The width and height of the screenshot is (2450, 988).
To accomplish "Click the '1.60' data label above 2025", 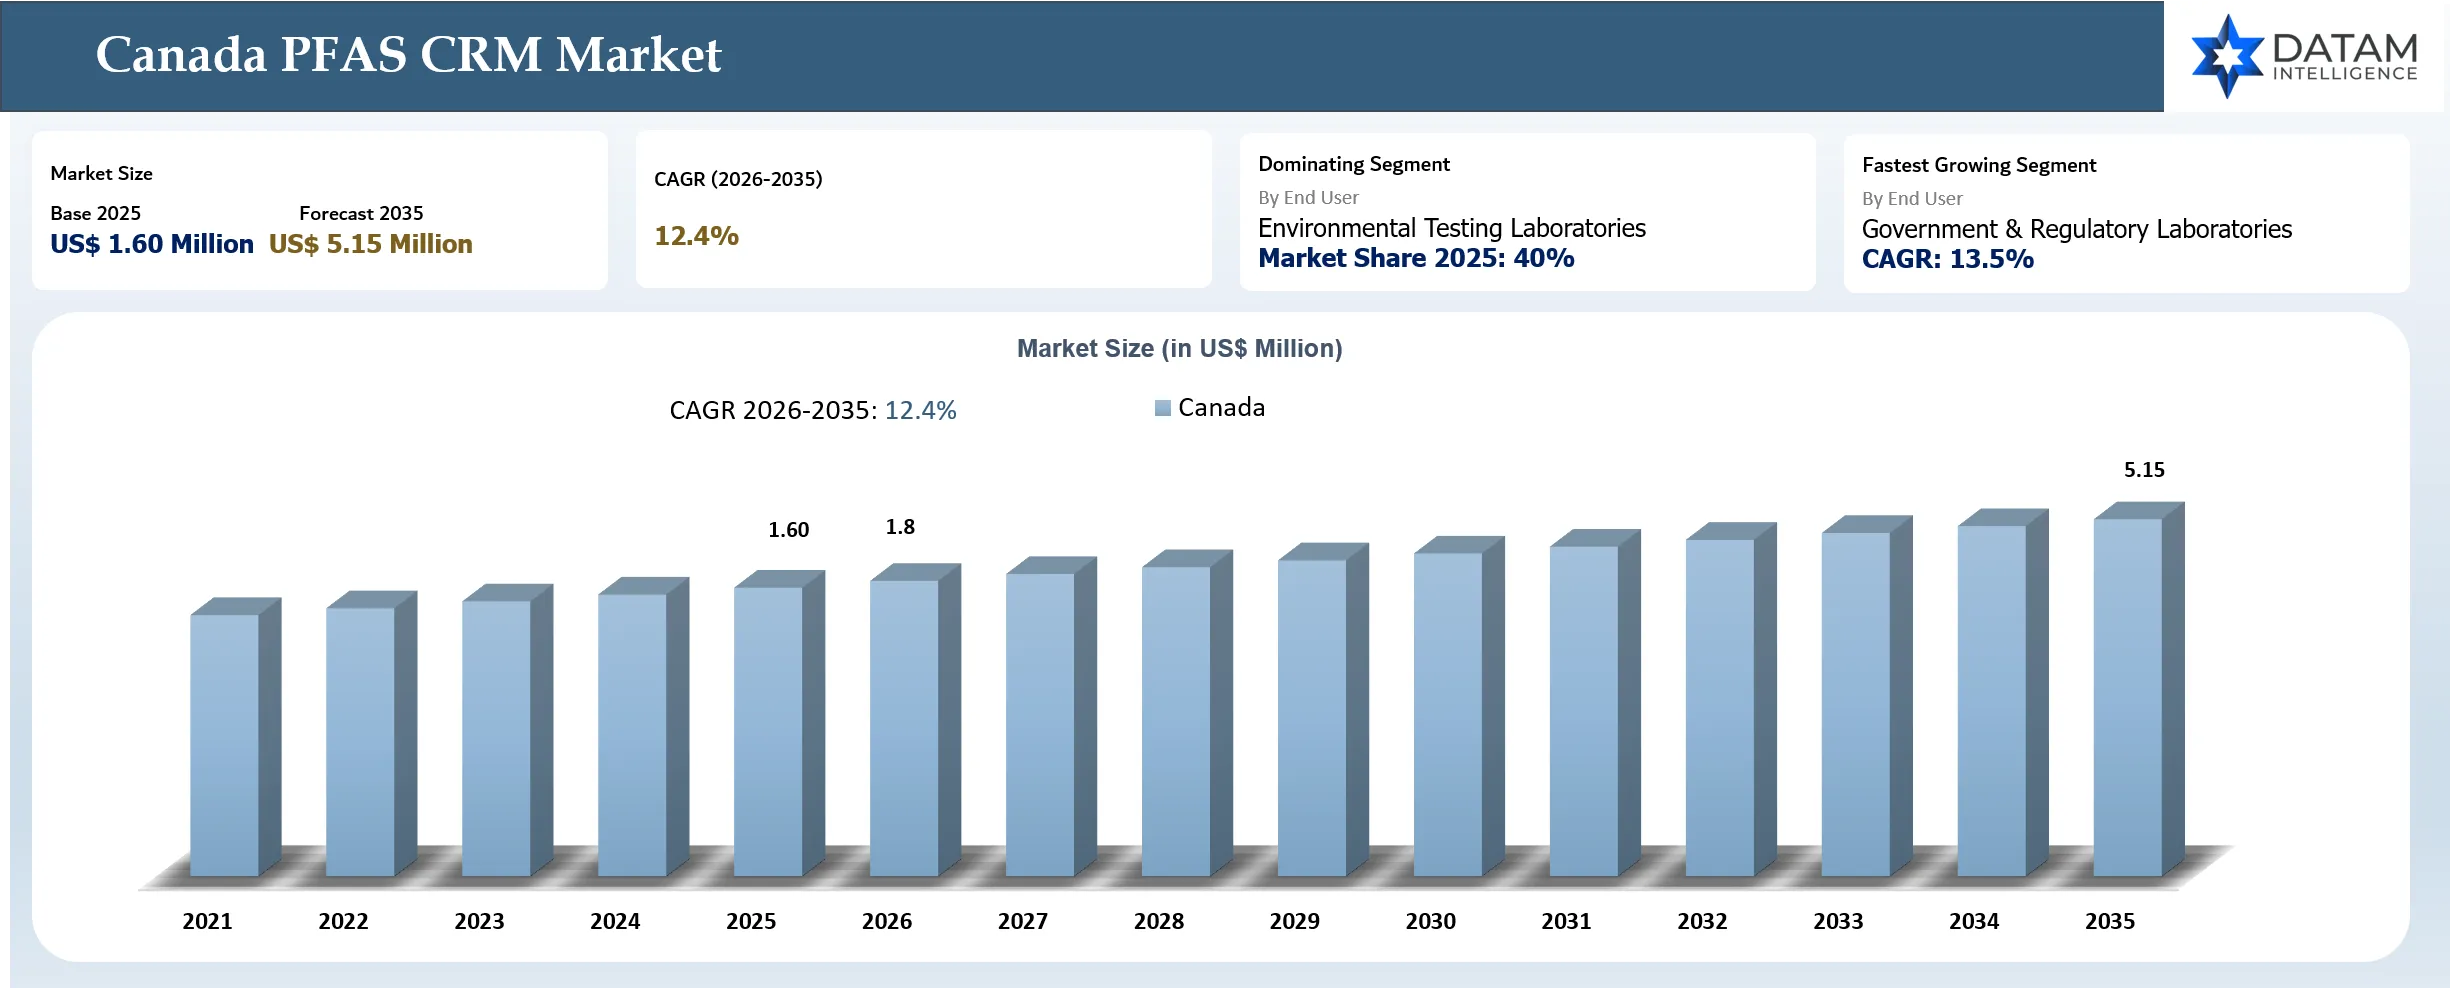I will [788, 530].
